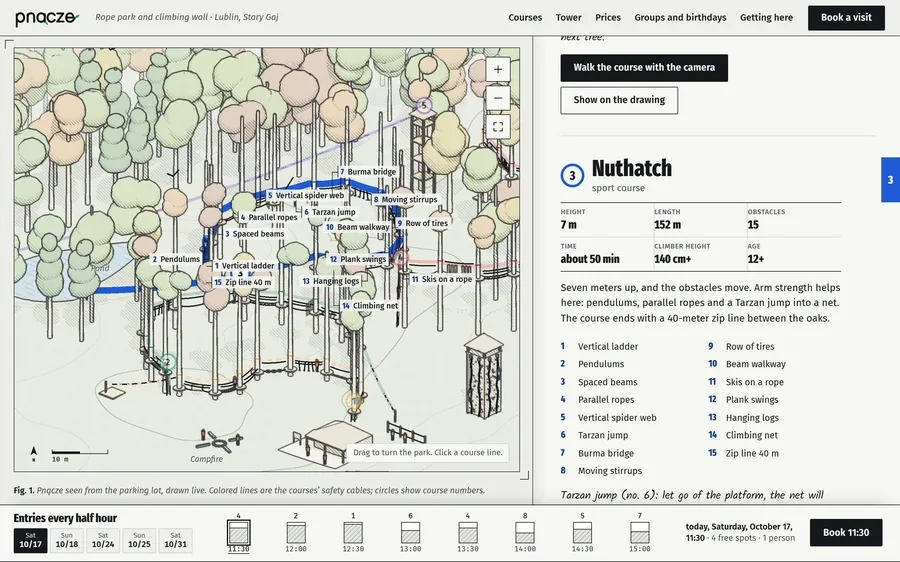Select the 14:30 entry slot

click(x=583, y=533)
